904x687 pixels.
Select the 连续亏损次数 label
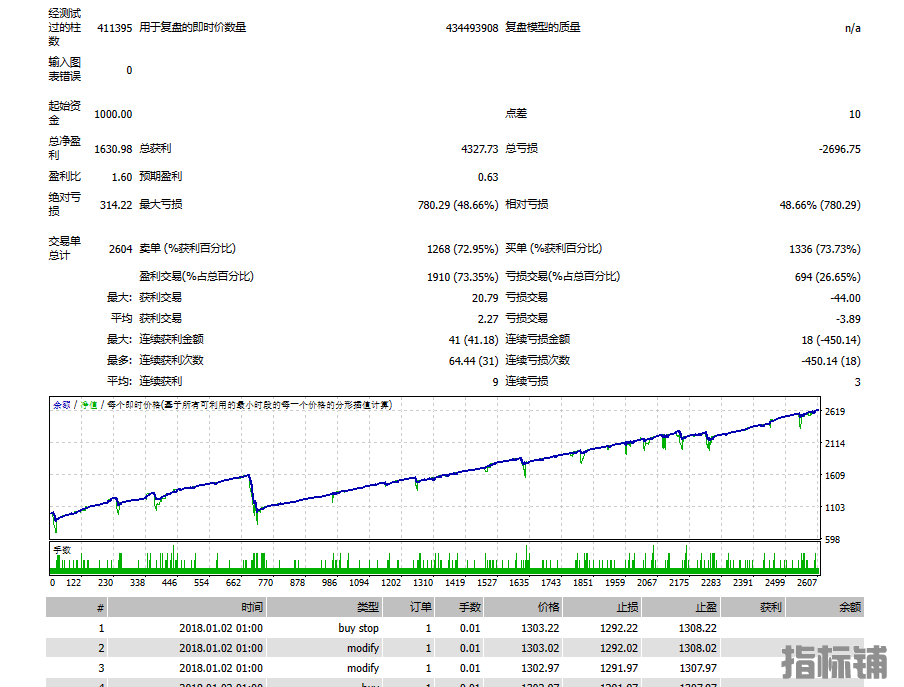point(537,360)
